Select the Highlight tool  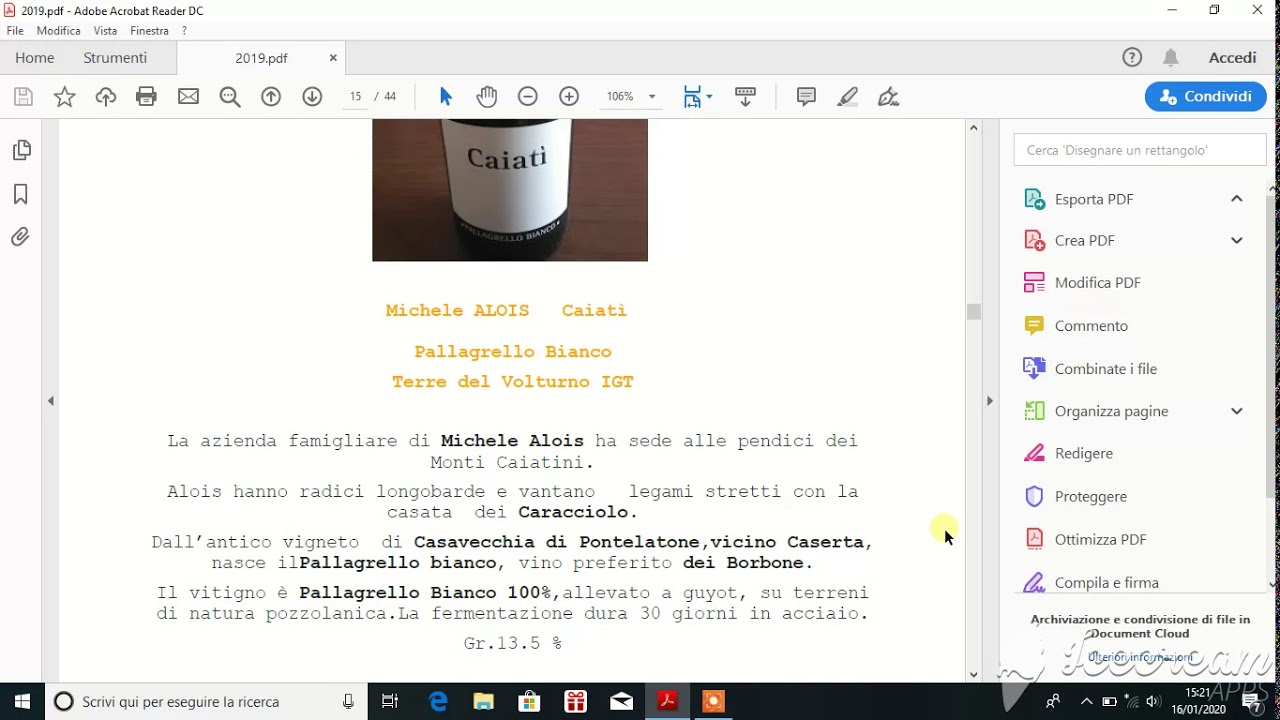click(847, 96)
